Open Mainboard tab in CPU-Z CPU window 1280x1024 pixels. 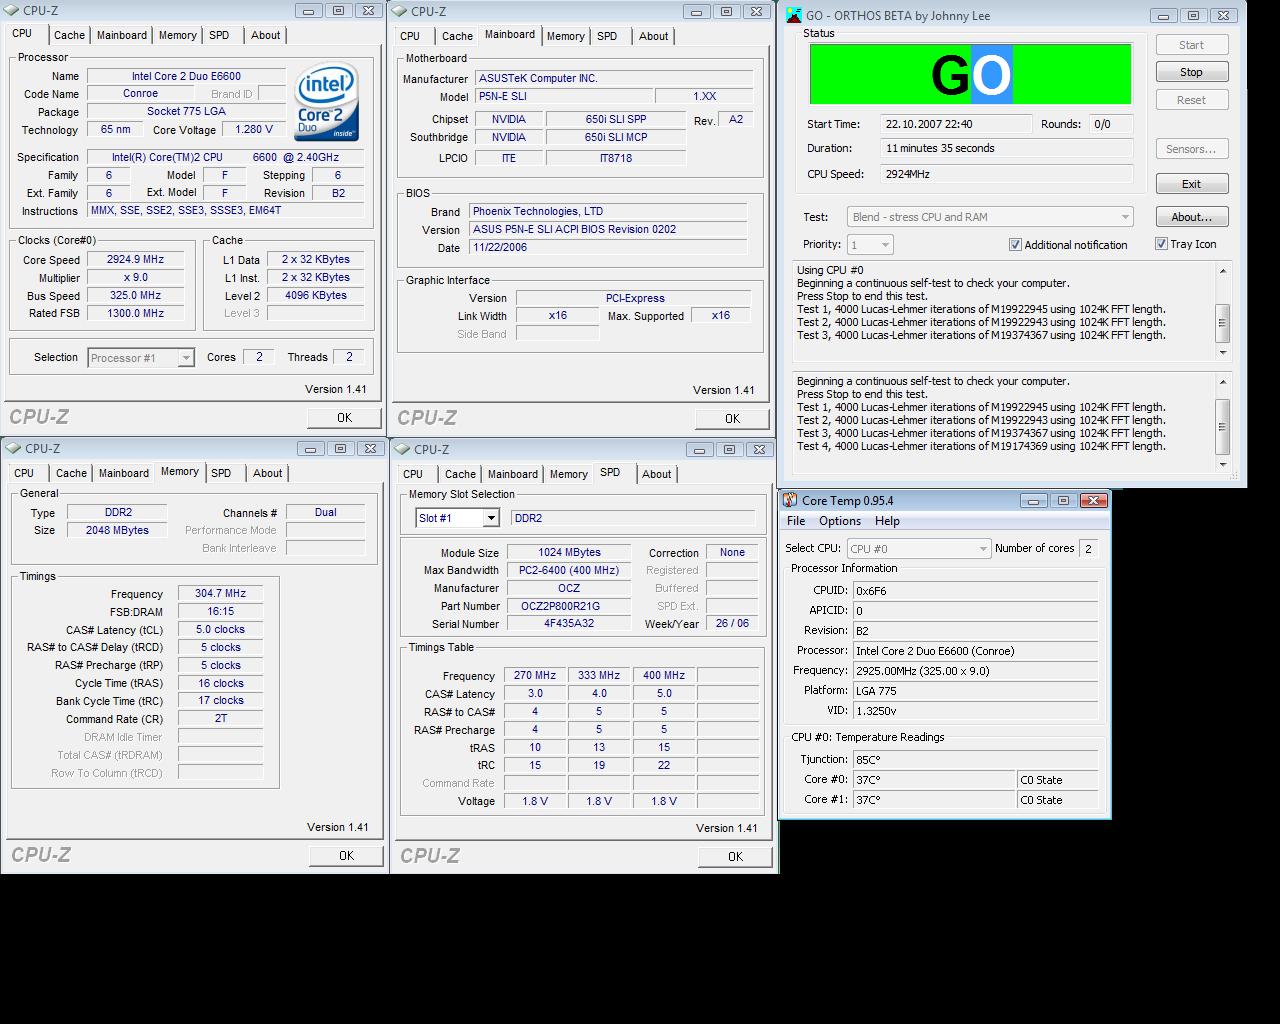pyautogui.click(x=122, y=35)
